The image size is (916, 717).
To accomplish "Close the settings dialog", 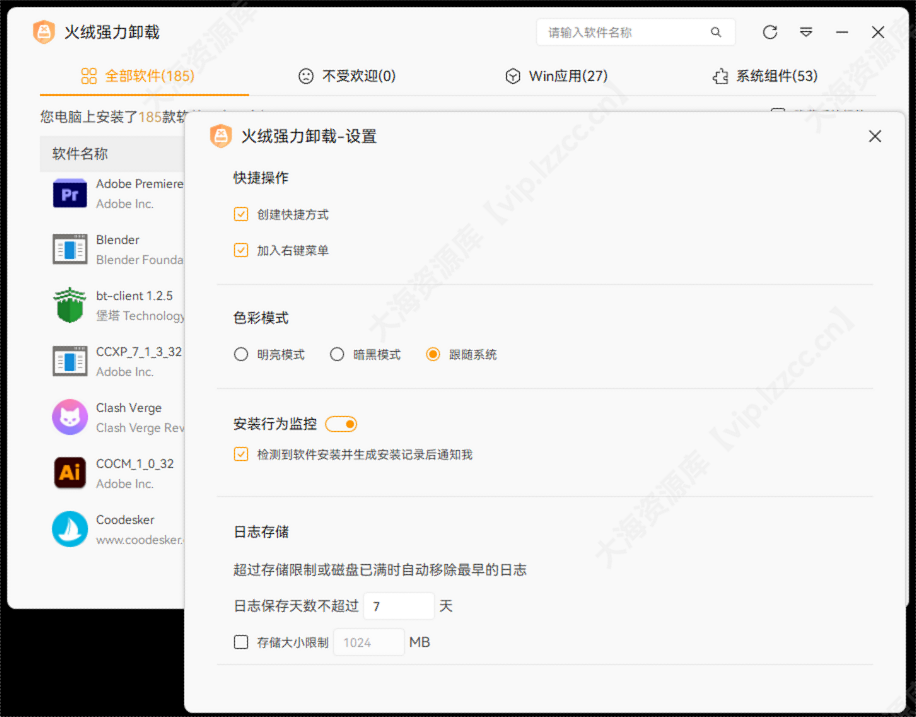I will (875, 136).
